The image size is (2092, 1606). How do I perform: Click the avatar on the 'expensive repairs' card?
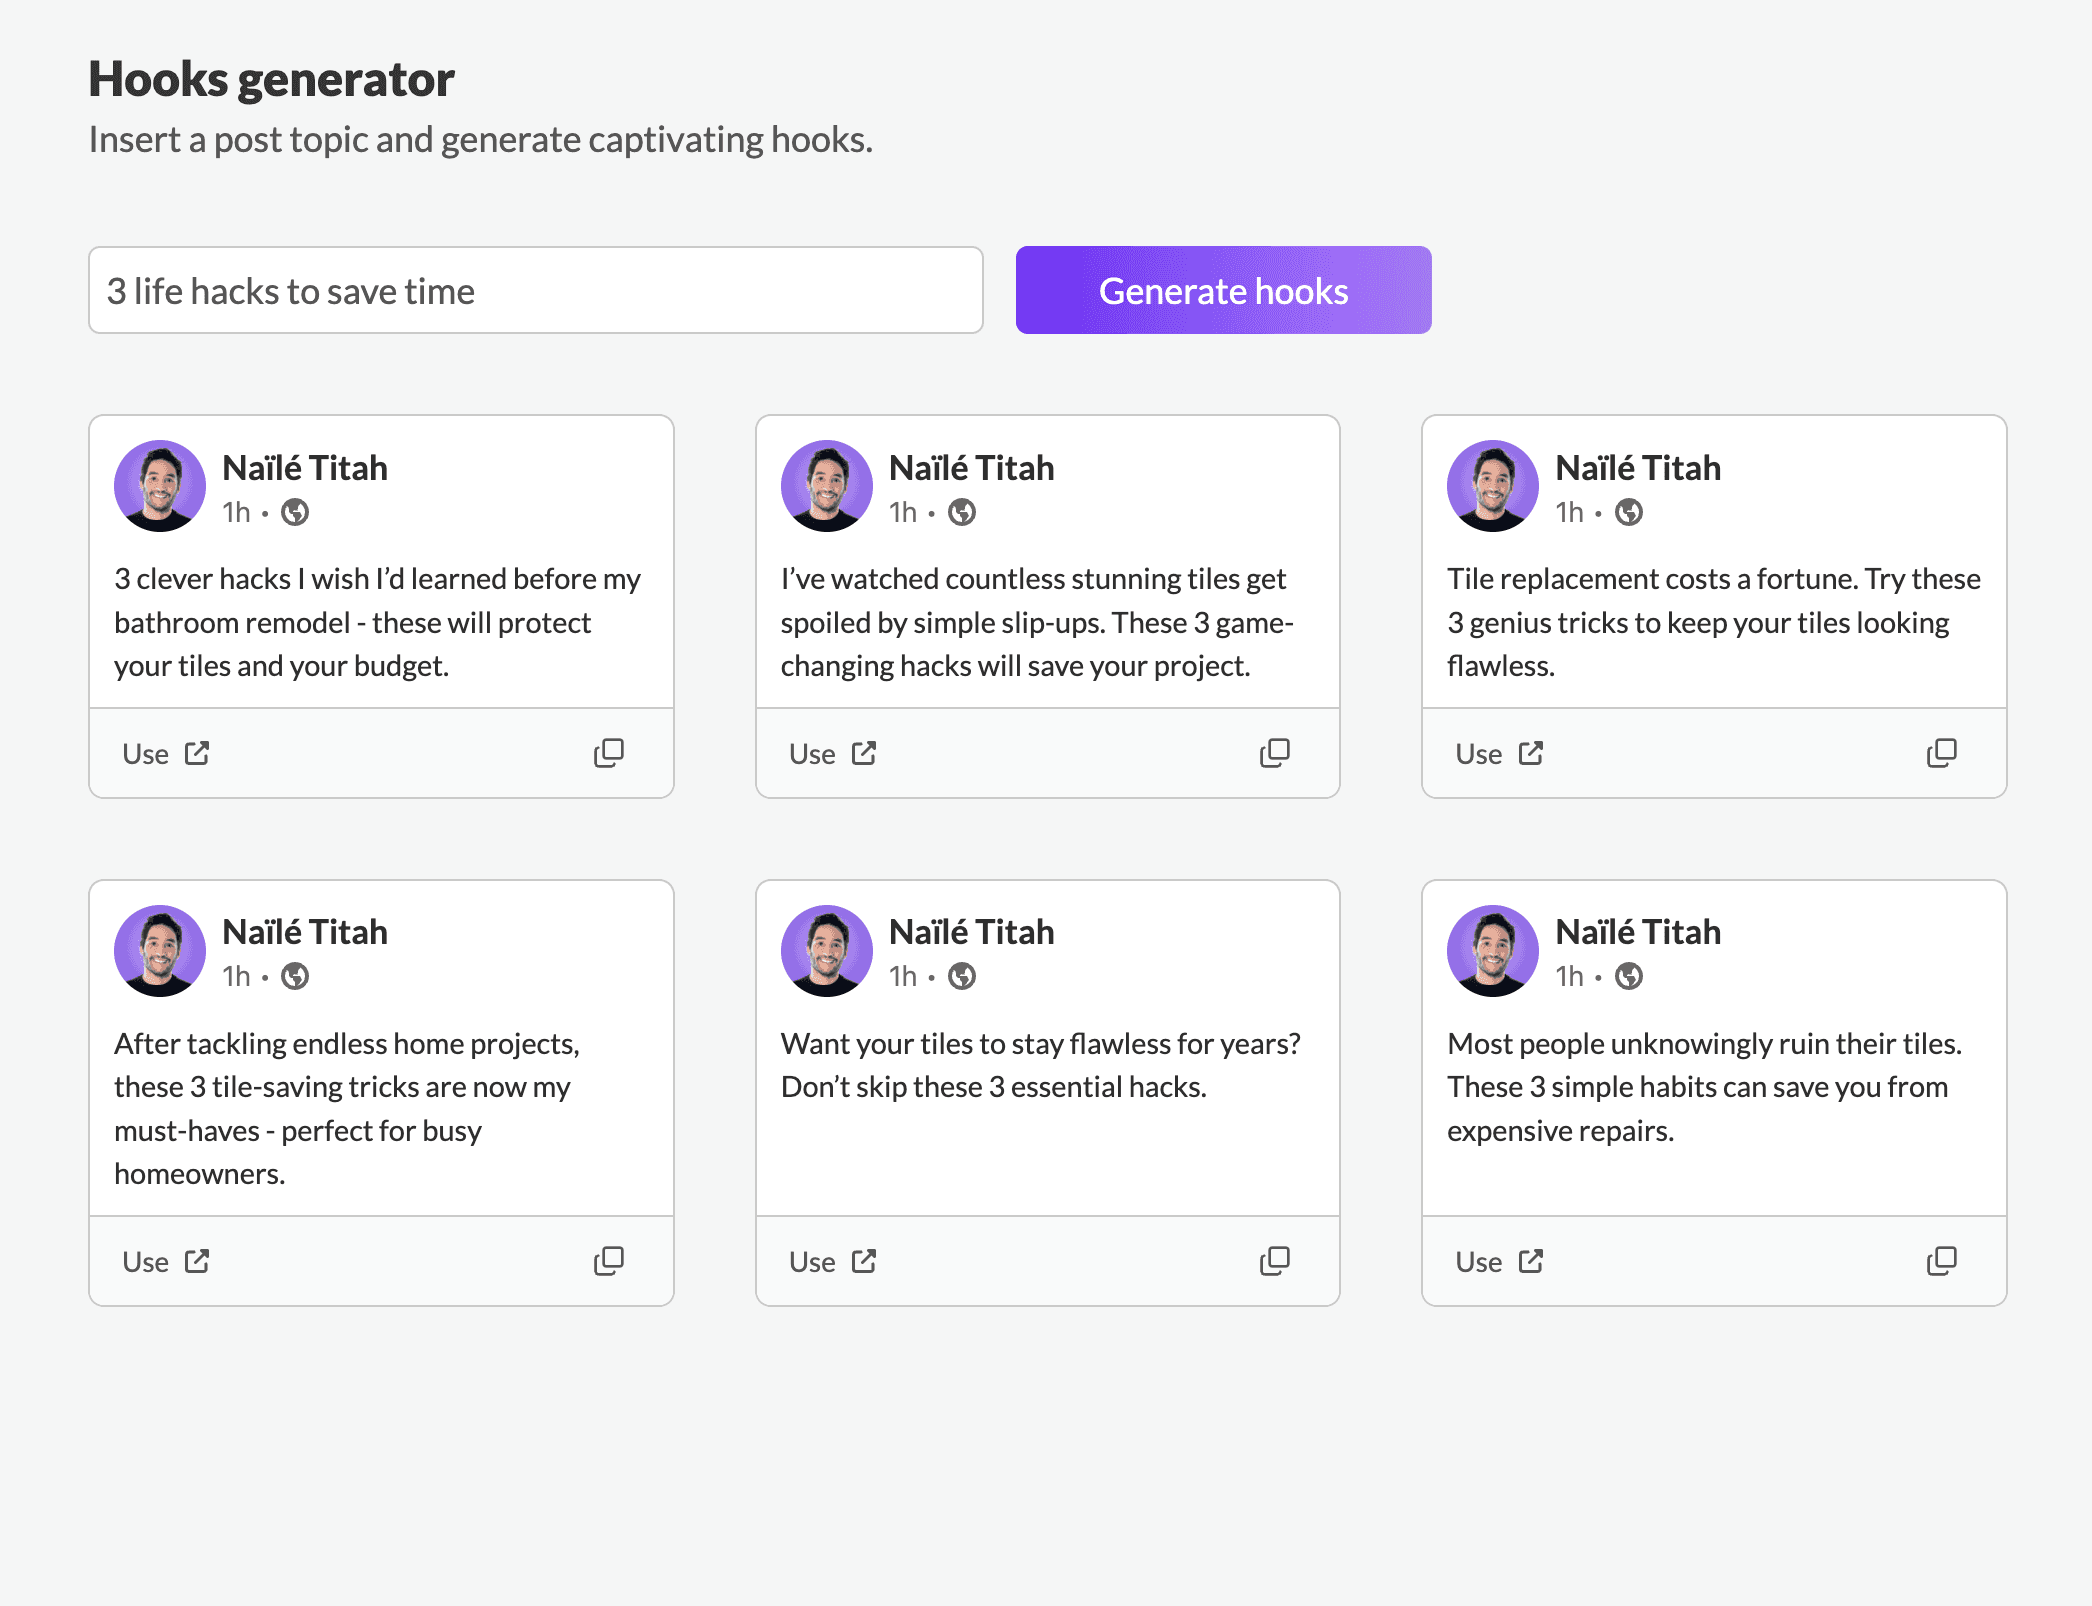1493,951
